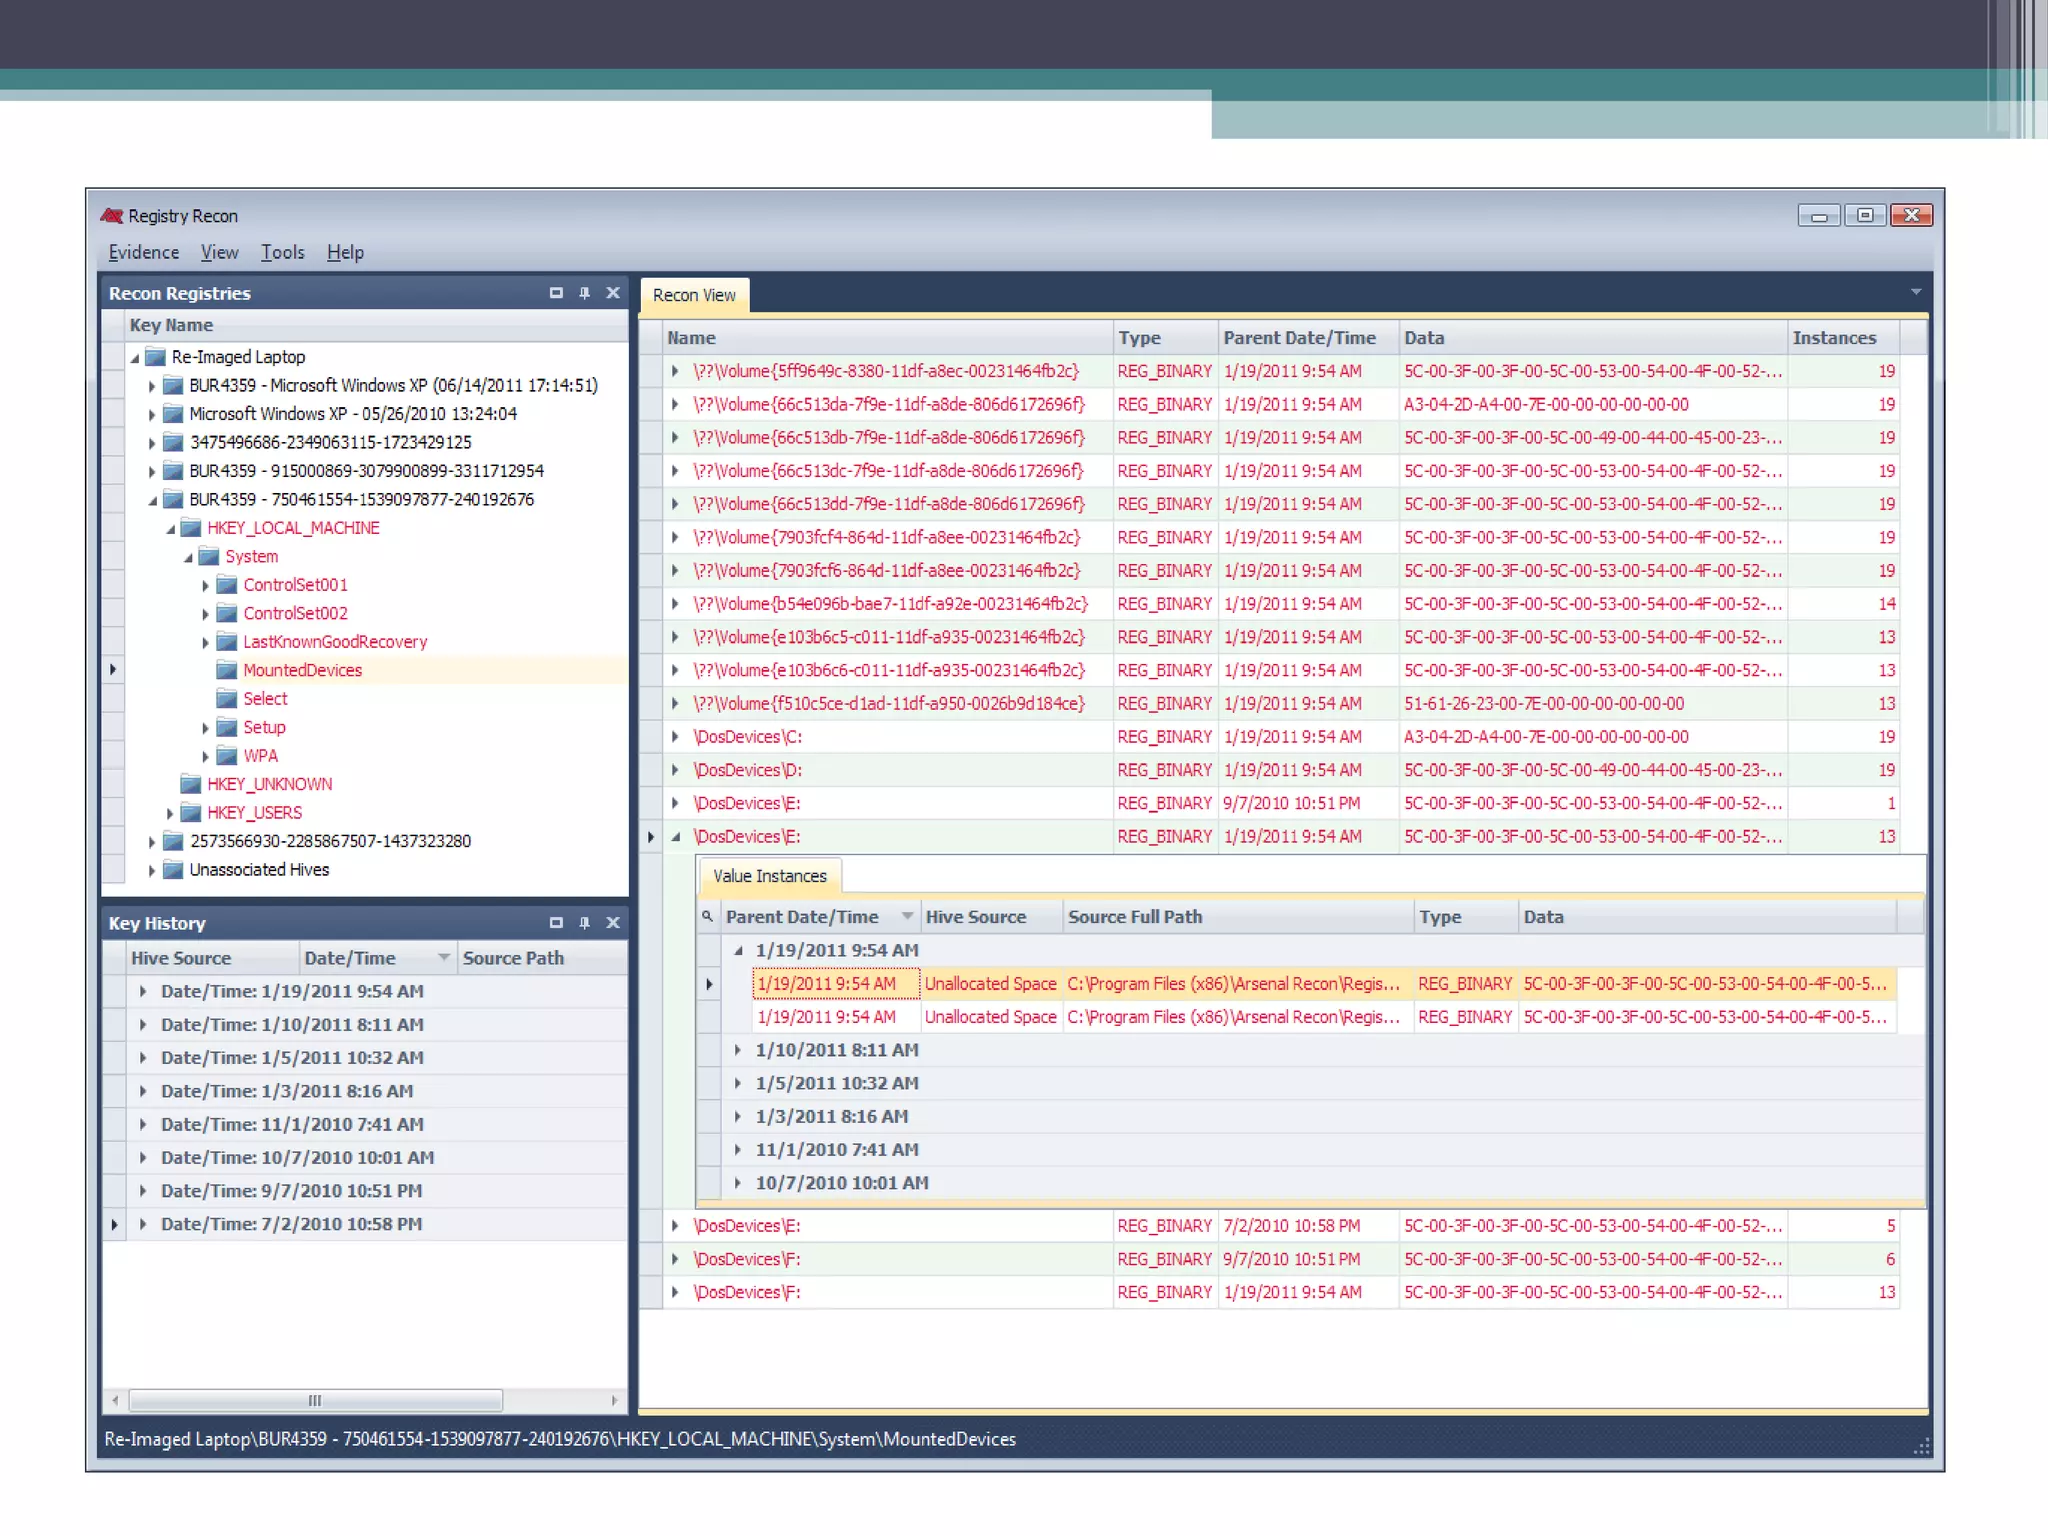This screenshot has width=2048, height=1536.
Task: Click the search icon in Value Instances grid
Action: (x=707, y=916)
